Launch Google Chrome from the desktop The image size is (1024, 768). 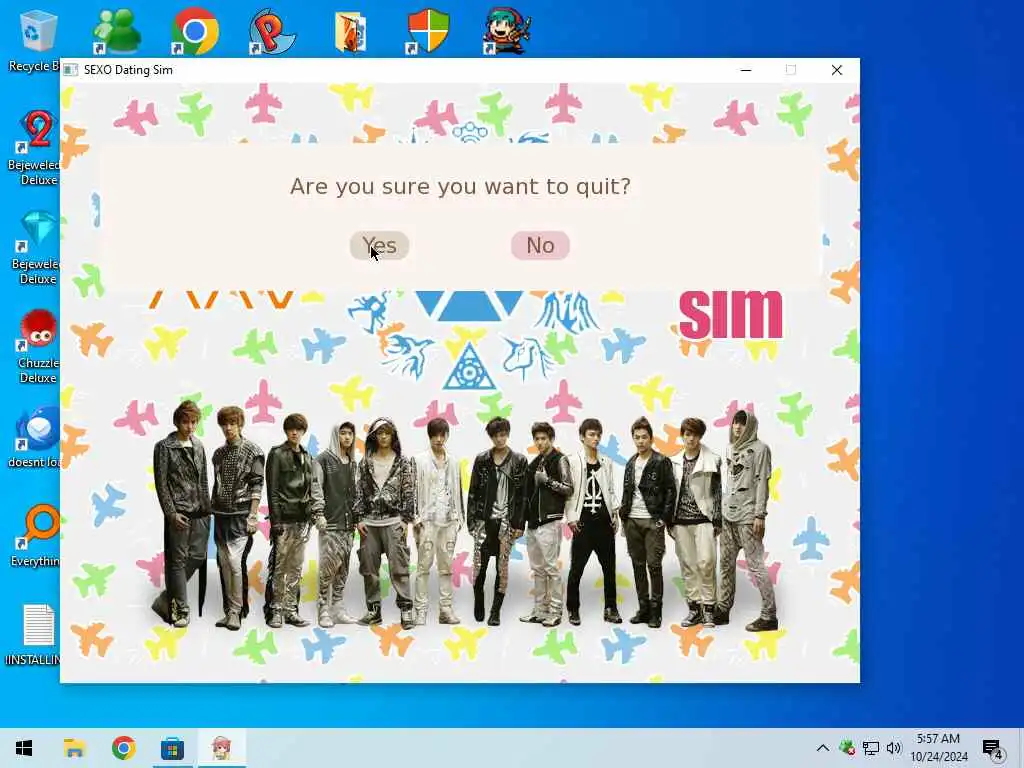195,32
